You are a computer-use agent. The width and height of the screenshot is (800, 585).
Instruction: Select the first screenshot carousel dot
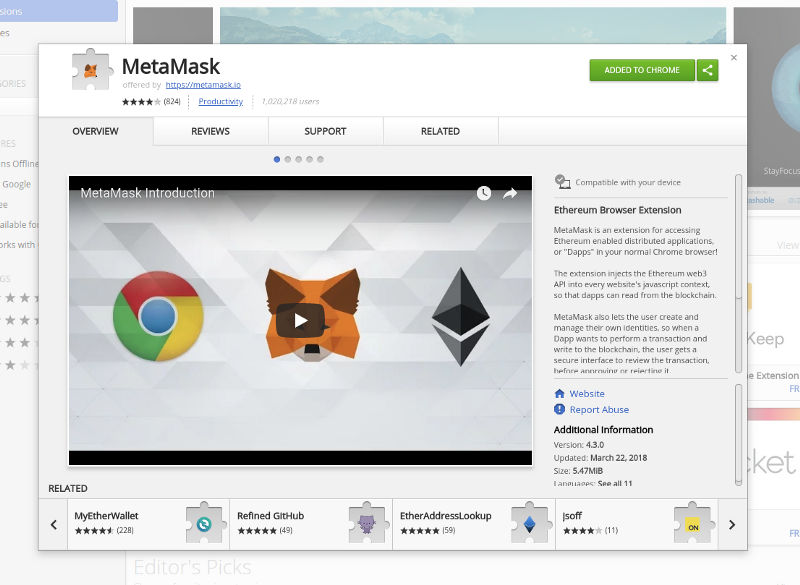click(x=277, y=159)
